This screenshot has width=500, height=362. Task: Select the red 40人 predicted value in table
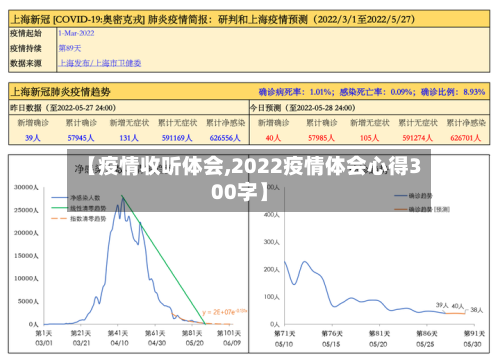point(273,138)
